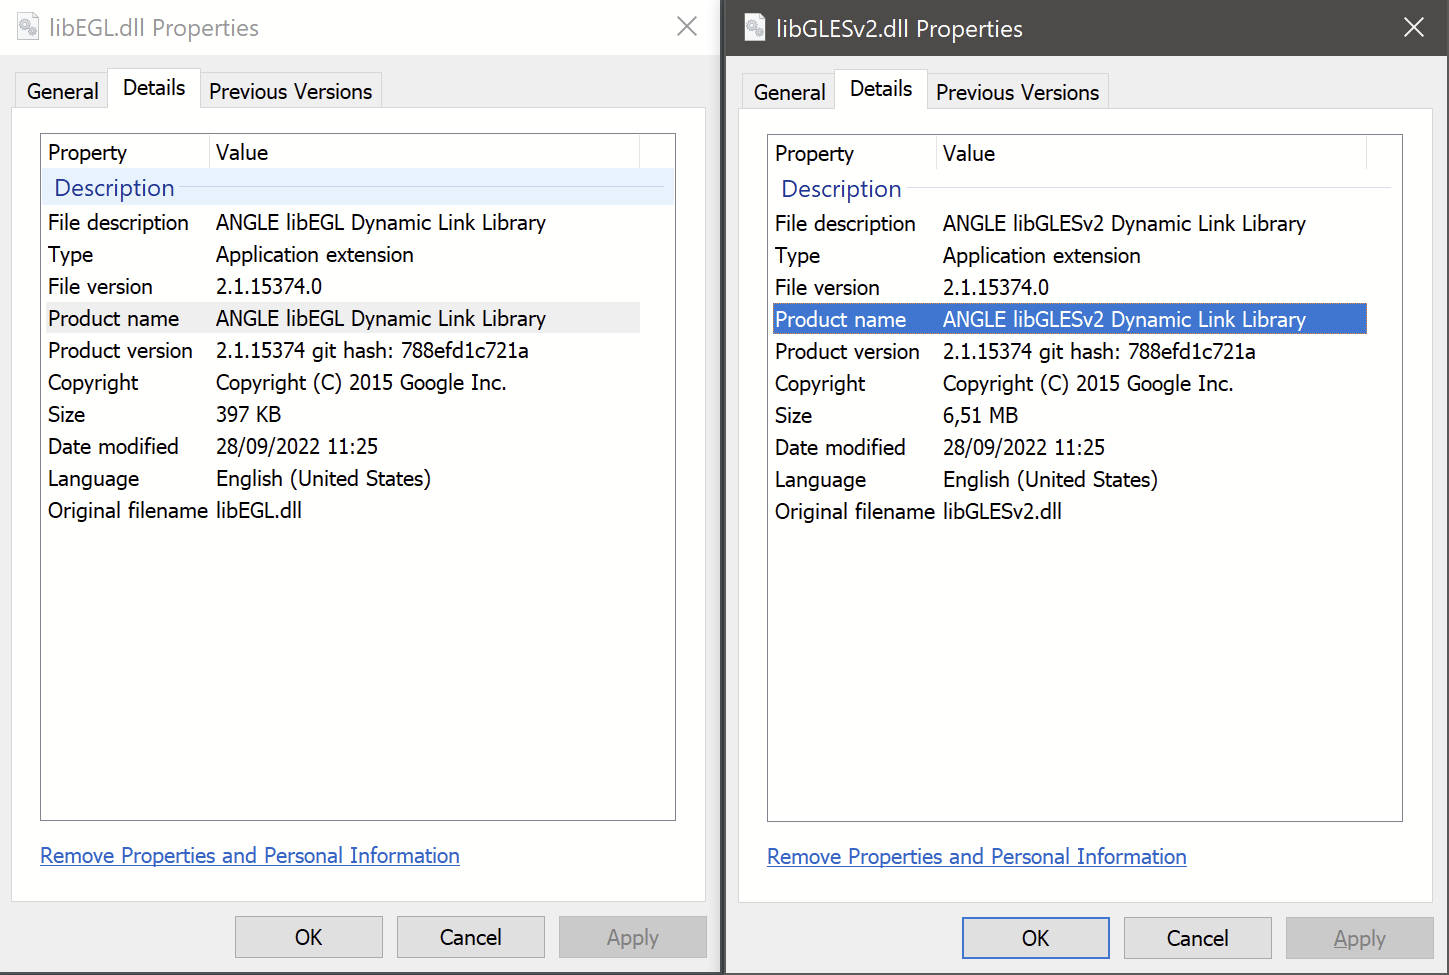The image size is (1449, 975).
Task: Select Date modified row in libGLESv2.dll details
Action: click(x=1069, y=447)
